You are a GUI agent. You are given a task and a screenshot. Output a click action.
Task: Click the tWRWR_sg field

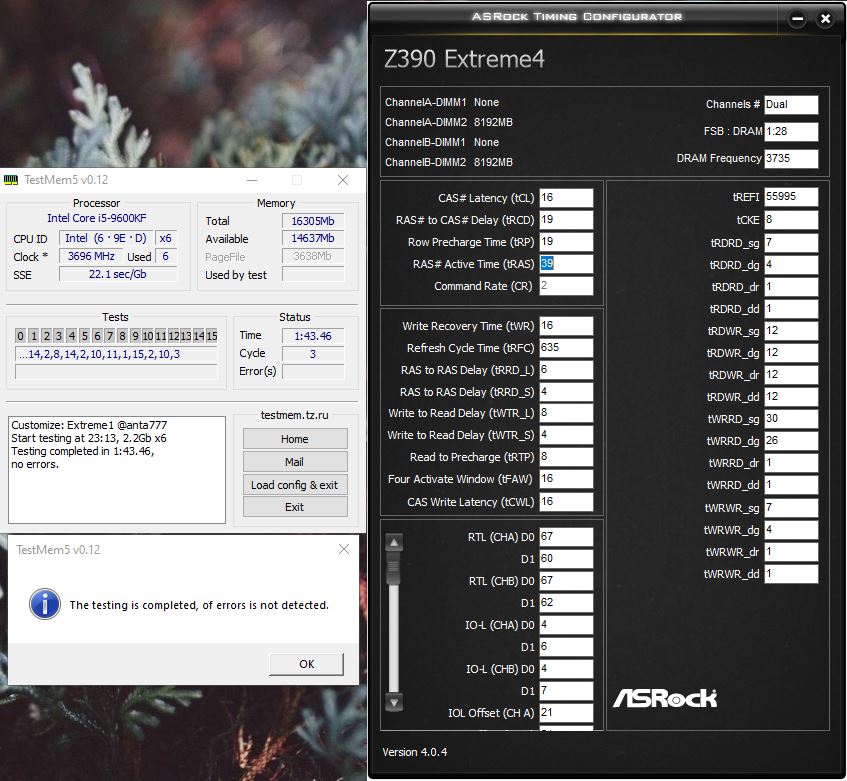(791, 508)
